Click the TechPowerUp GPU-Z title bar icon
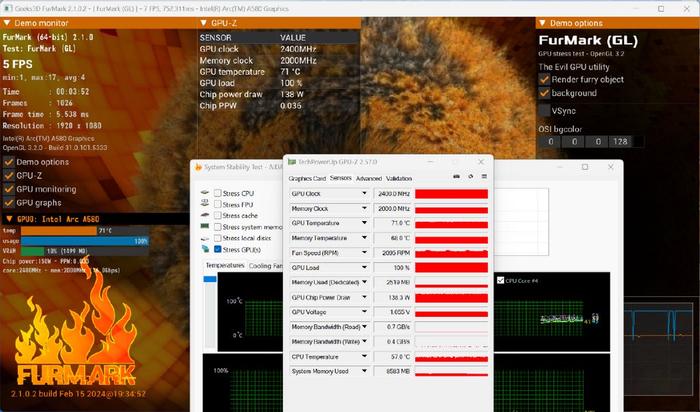Viewport: 700px width, 412px height. pos(292,162)
